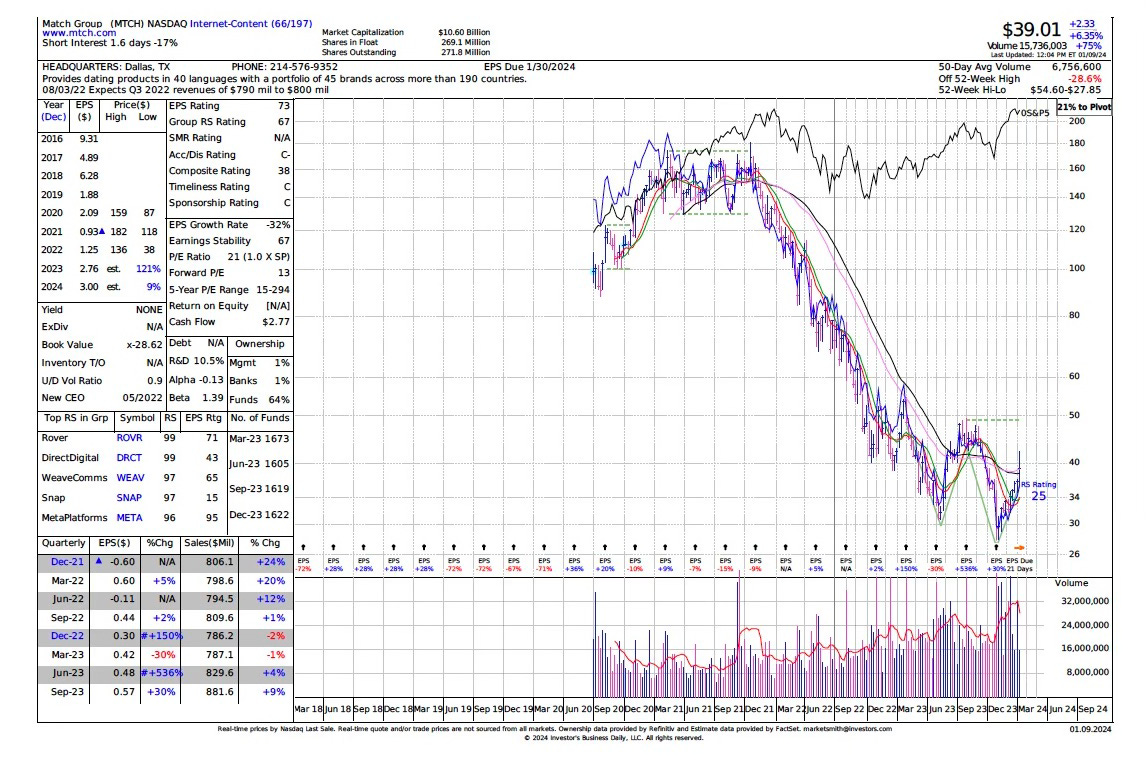The width and height of the screenshot is (1146, 768).
Task: Click the EPS Due 1/30/2024 text
Action: (529, 66)
